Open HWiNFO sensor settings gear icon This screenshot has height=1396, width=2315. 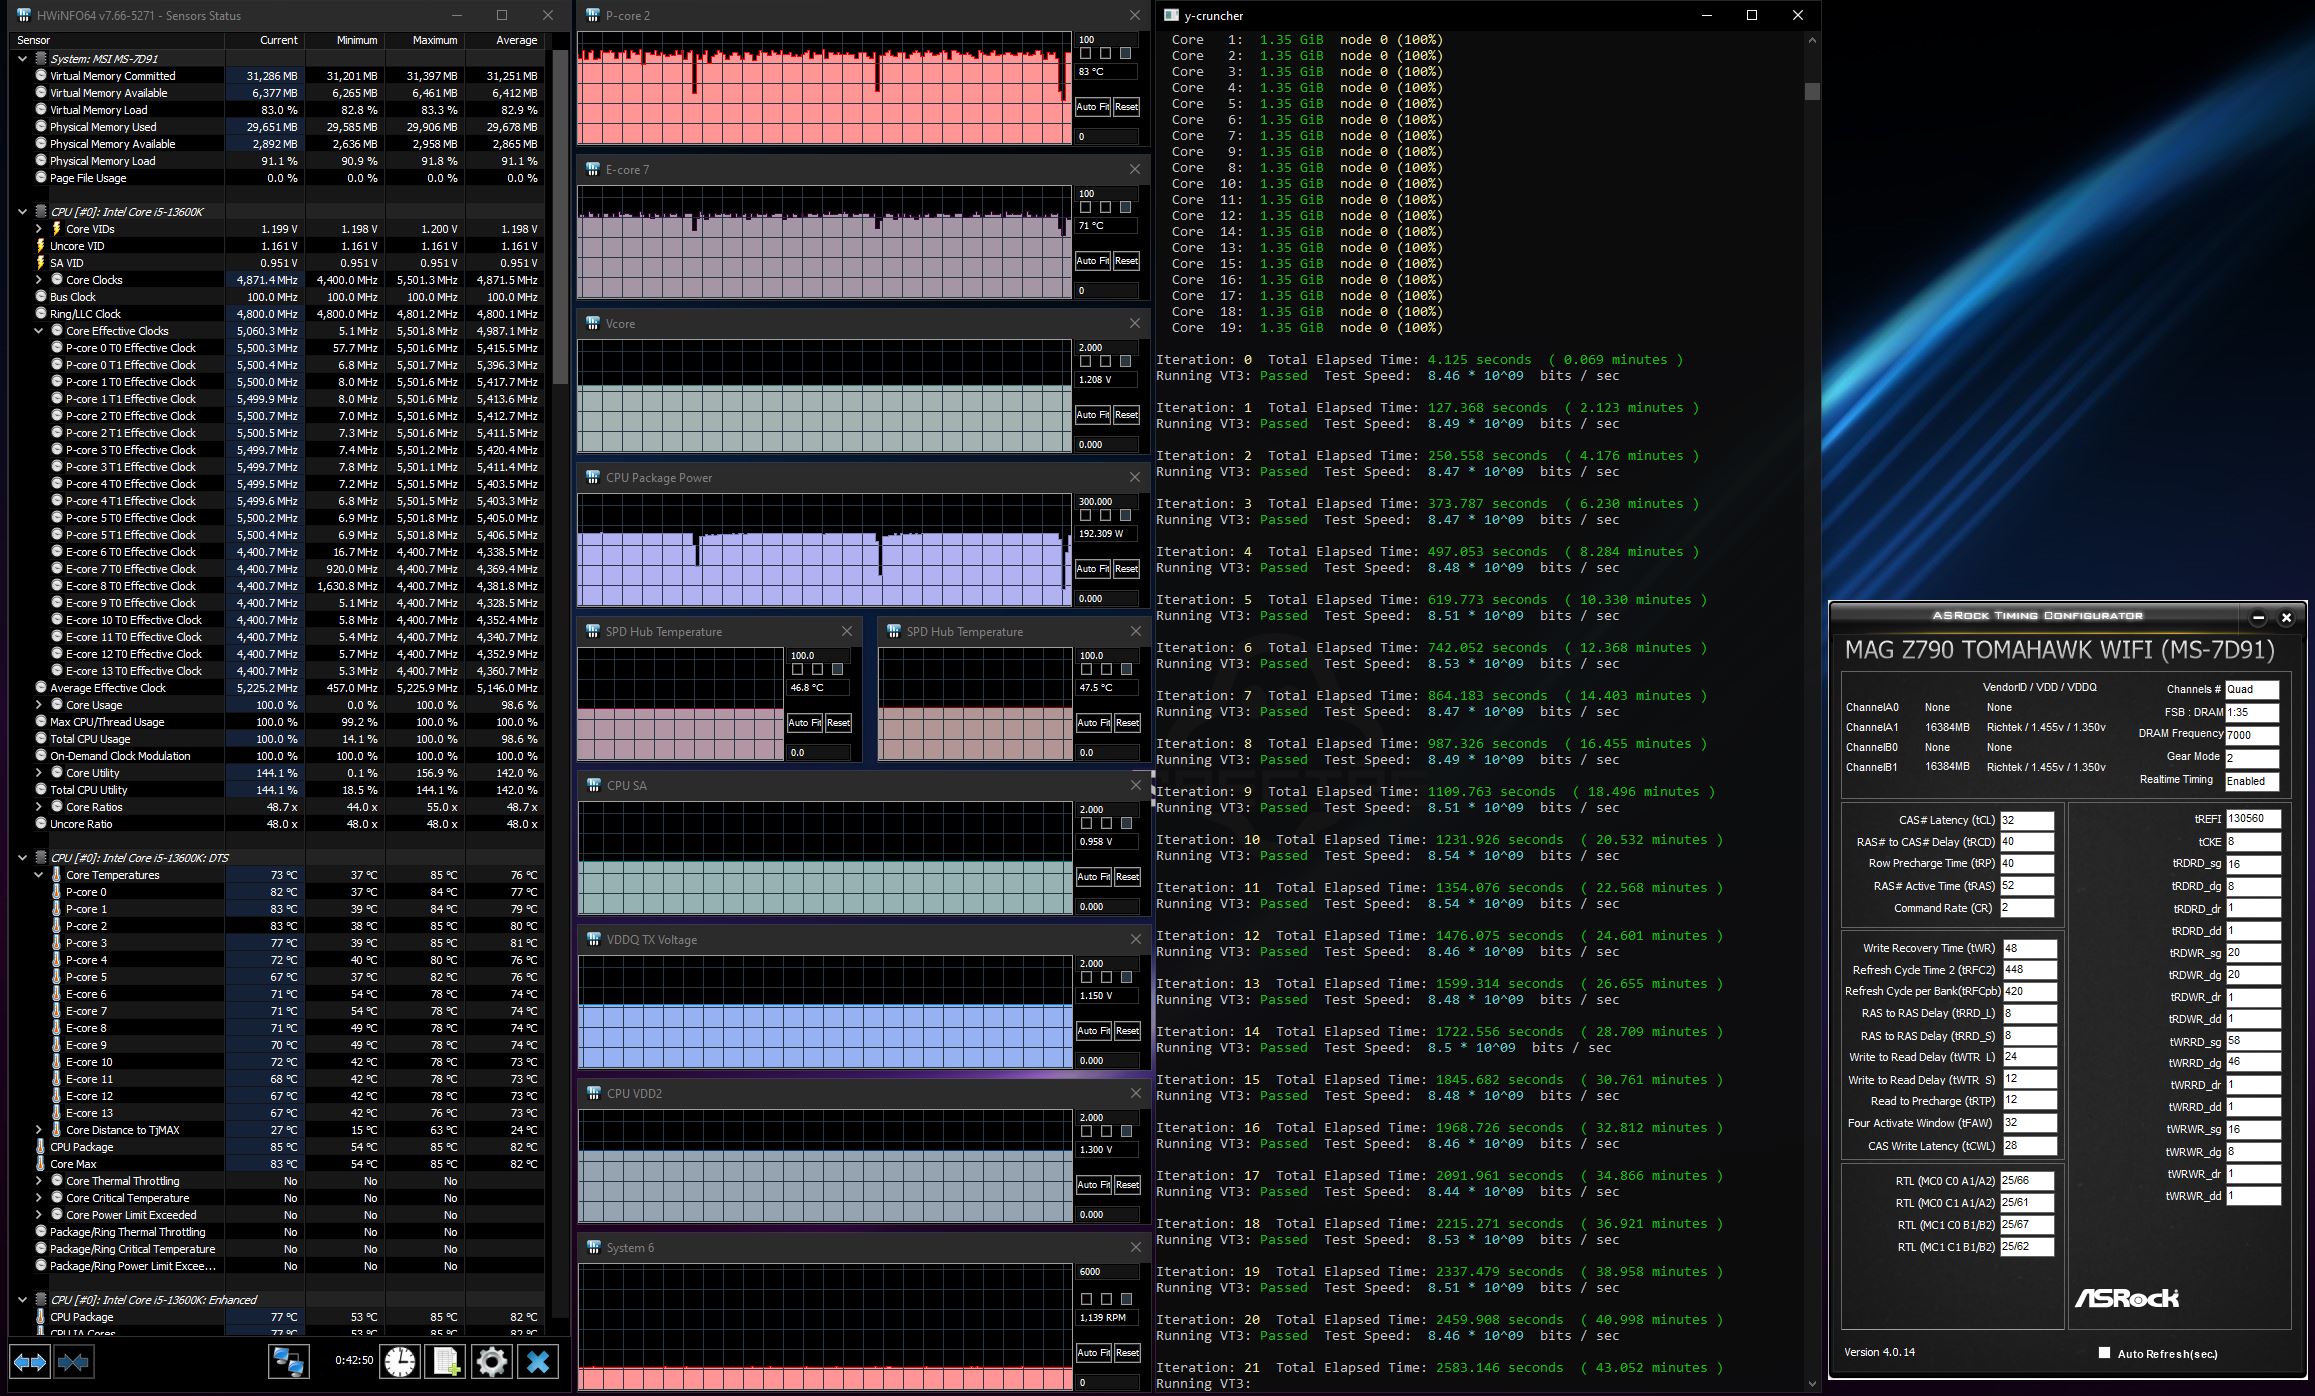pos(491,1362)
